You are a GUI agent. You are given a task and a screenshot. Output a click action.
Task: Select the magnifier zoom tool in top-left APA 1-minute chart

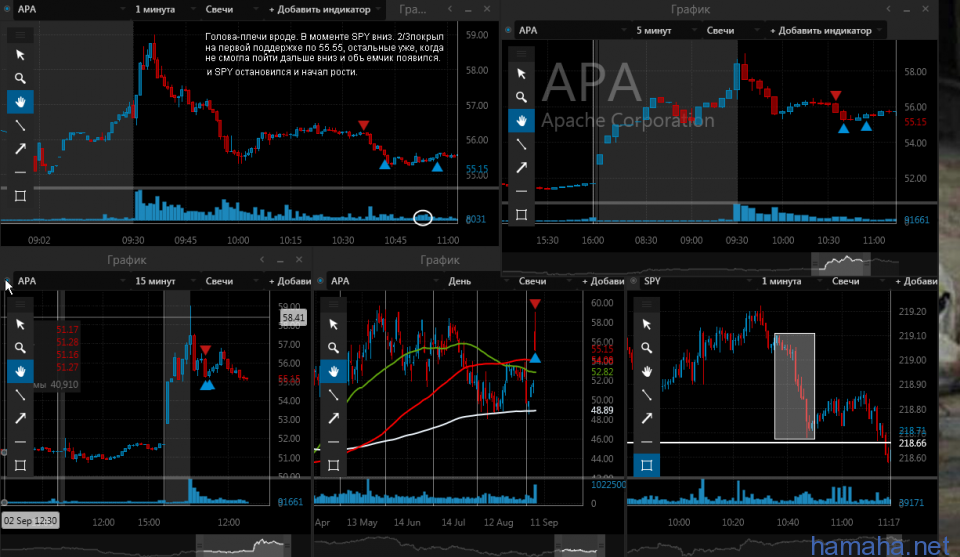click(20, 78)
